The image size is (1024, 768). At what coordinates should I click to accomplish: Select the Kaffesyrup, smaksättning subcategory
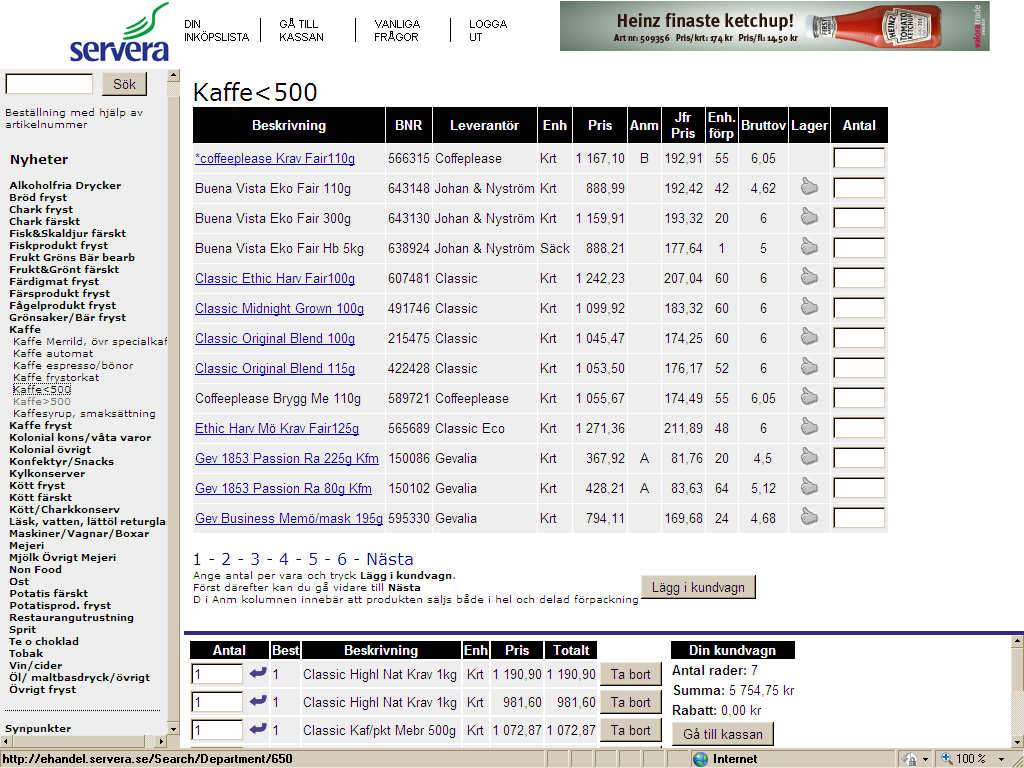(84, 414)
